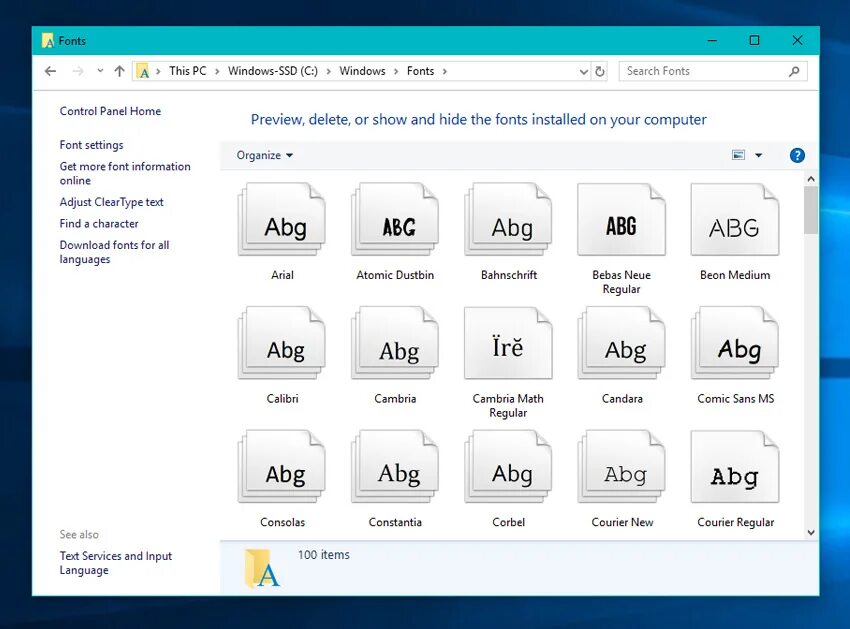This screenshot has height=629, width=850.
Task: Select the Consolas font icon
Action: click(282, 467)
